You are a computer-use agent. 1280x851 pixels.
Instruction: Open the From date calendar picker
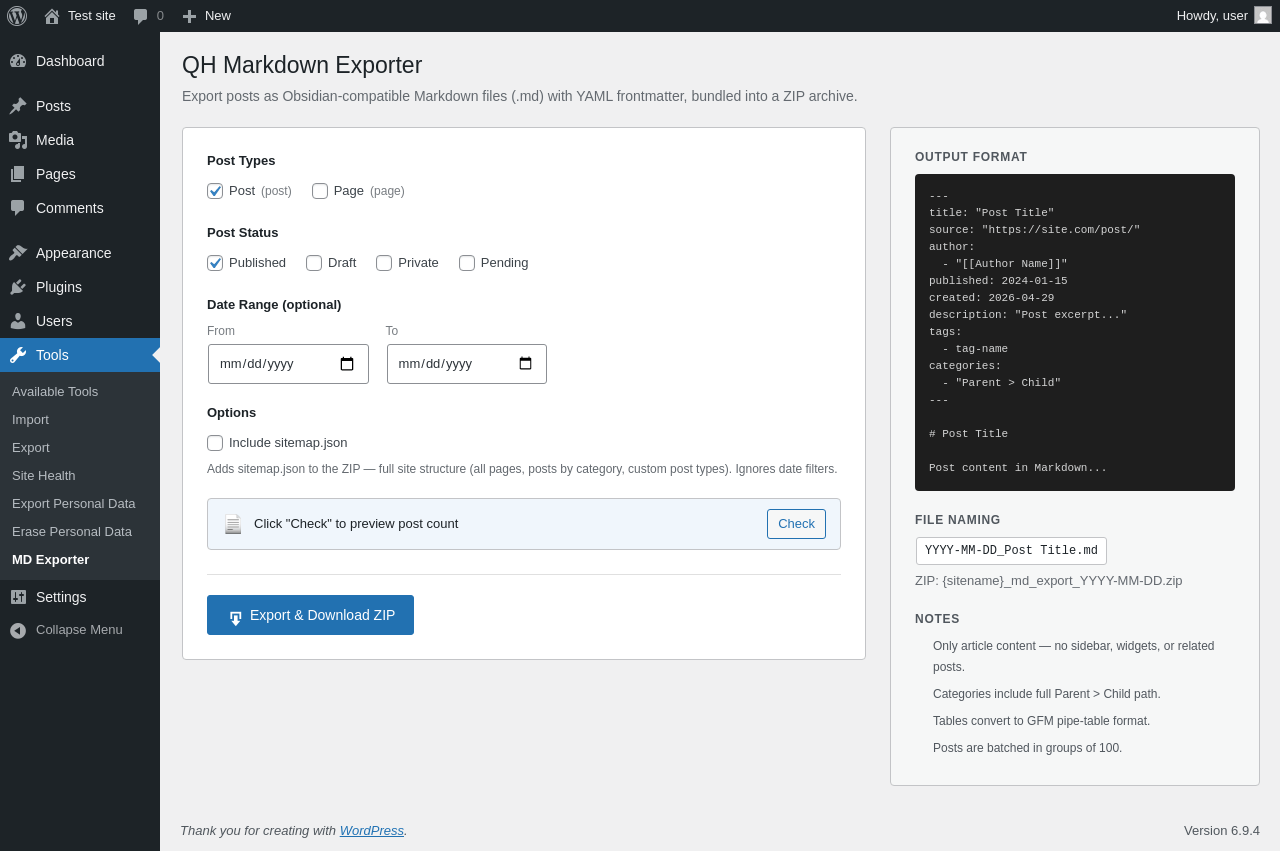(x=347, y=364)
